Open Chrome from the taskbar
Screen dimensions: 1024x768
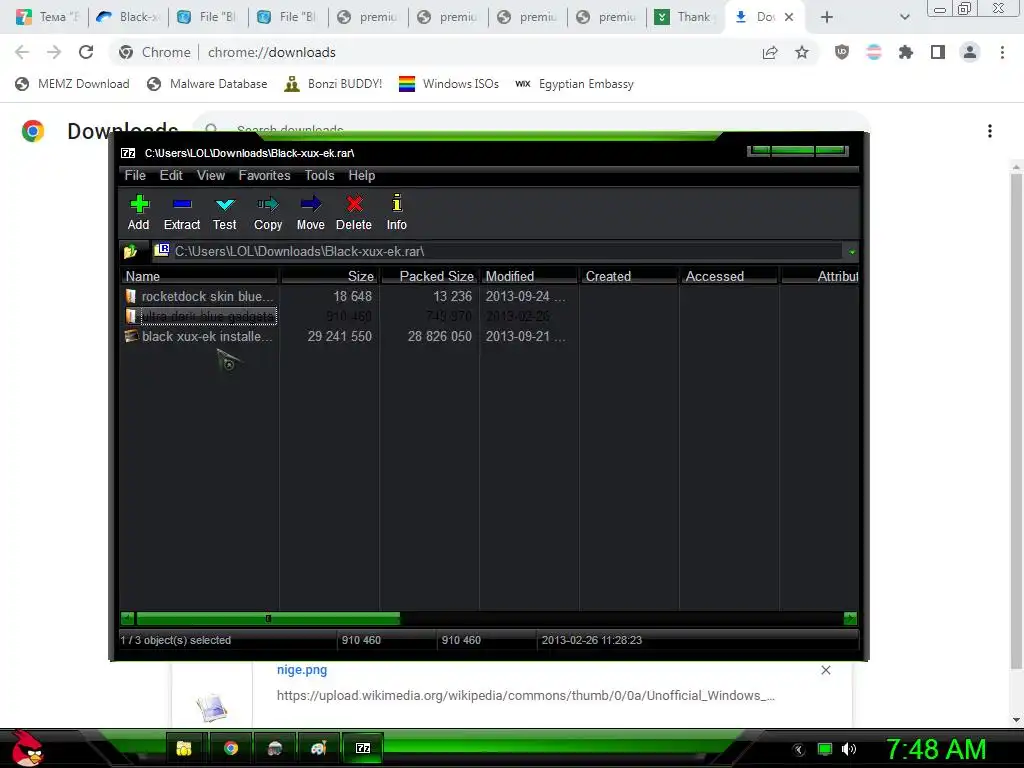point(231,748)
